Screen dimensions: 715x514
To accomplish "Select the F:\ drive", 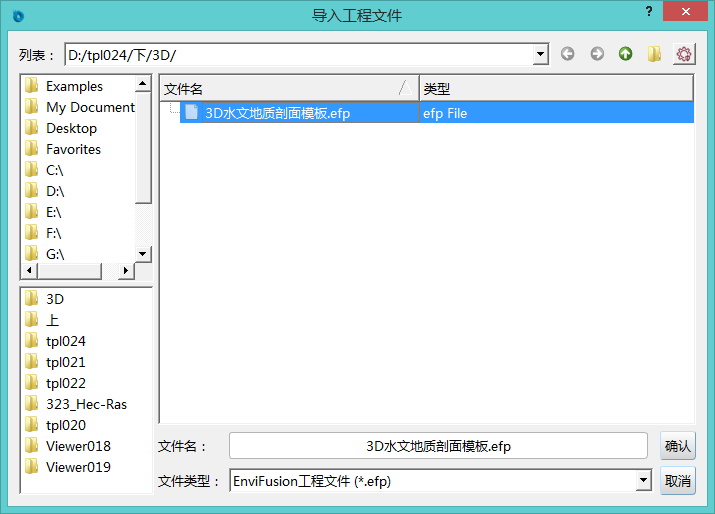I will click(53, 233).
